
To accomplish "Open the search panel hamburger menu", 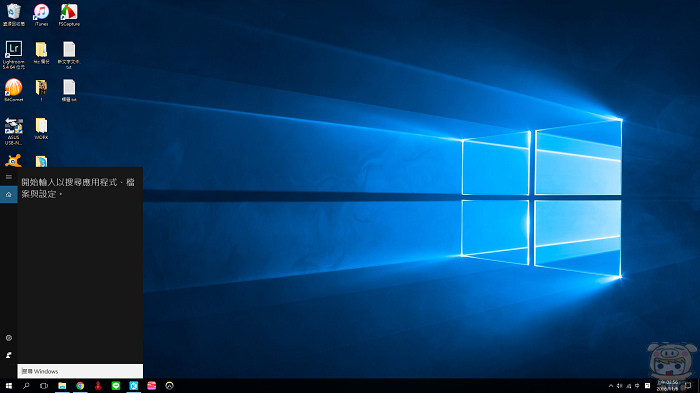I will coord(8,177).
